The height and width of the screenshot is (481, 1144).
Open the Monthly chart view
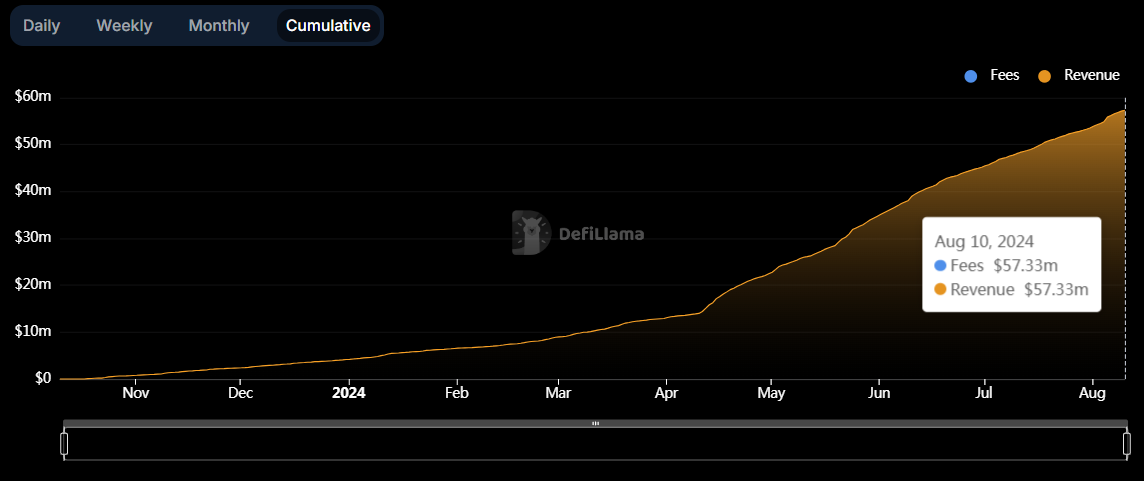coord(219,26)
